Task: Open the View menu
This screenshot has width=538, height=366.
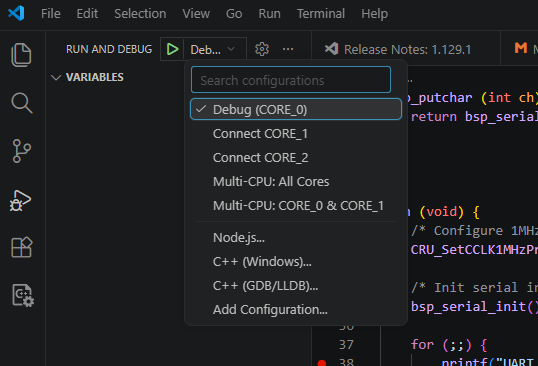Action: pyautogui.click(x=196, y=14)
